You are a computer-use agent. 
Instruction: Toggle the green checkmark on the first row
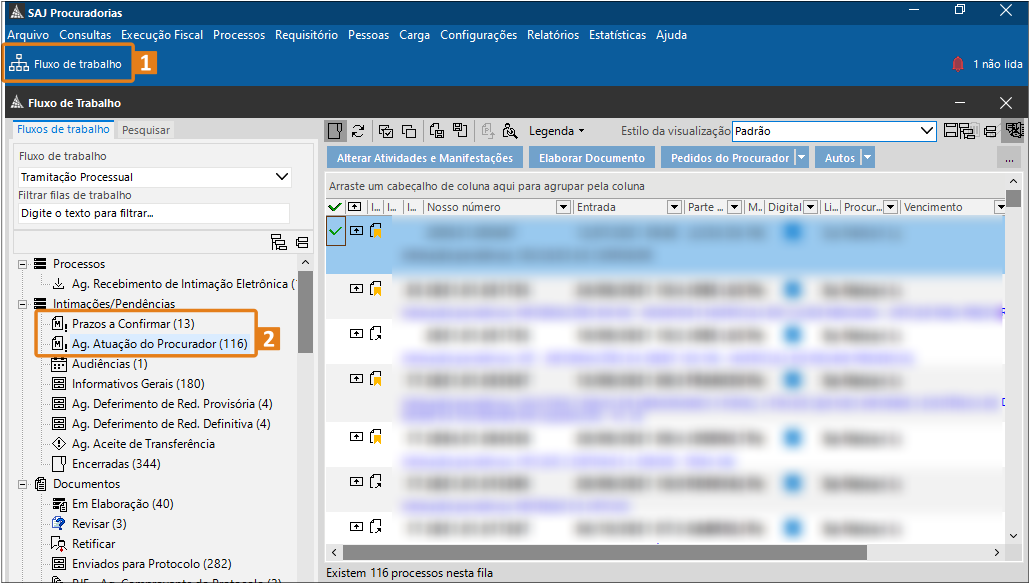[335, 231]
